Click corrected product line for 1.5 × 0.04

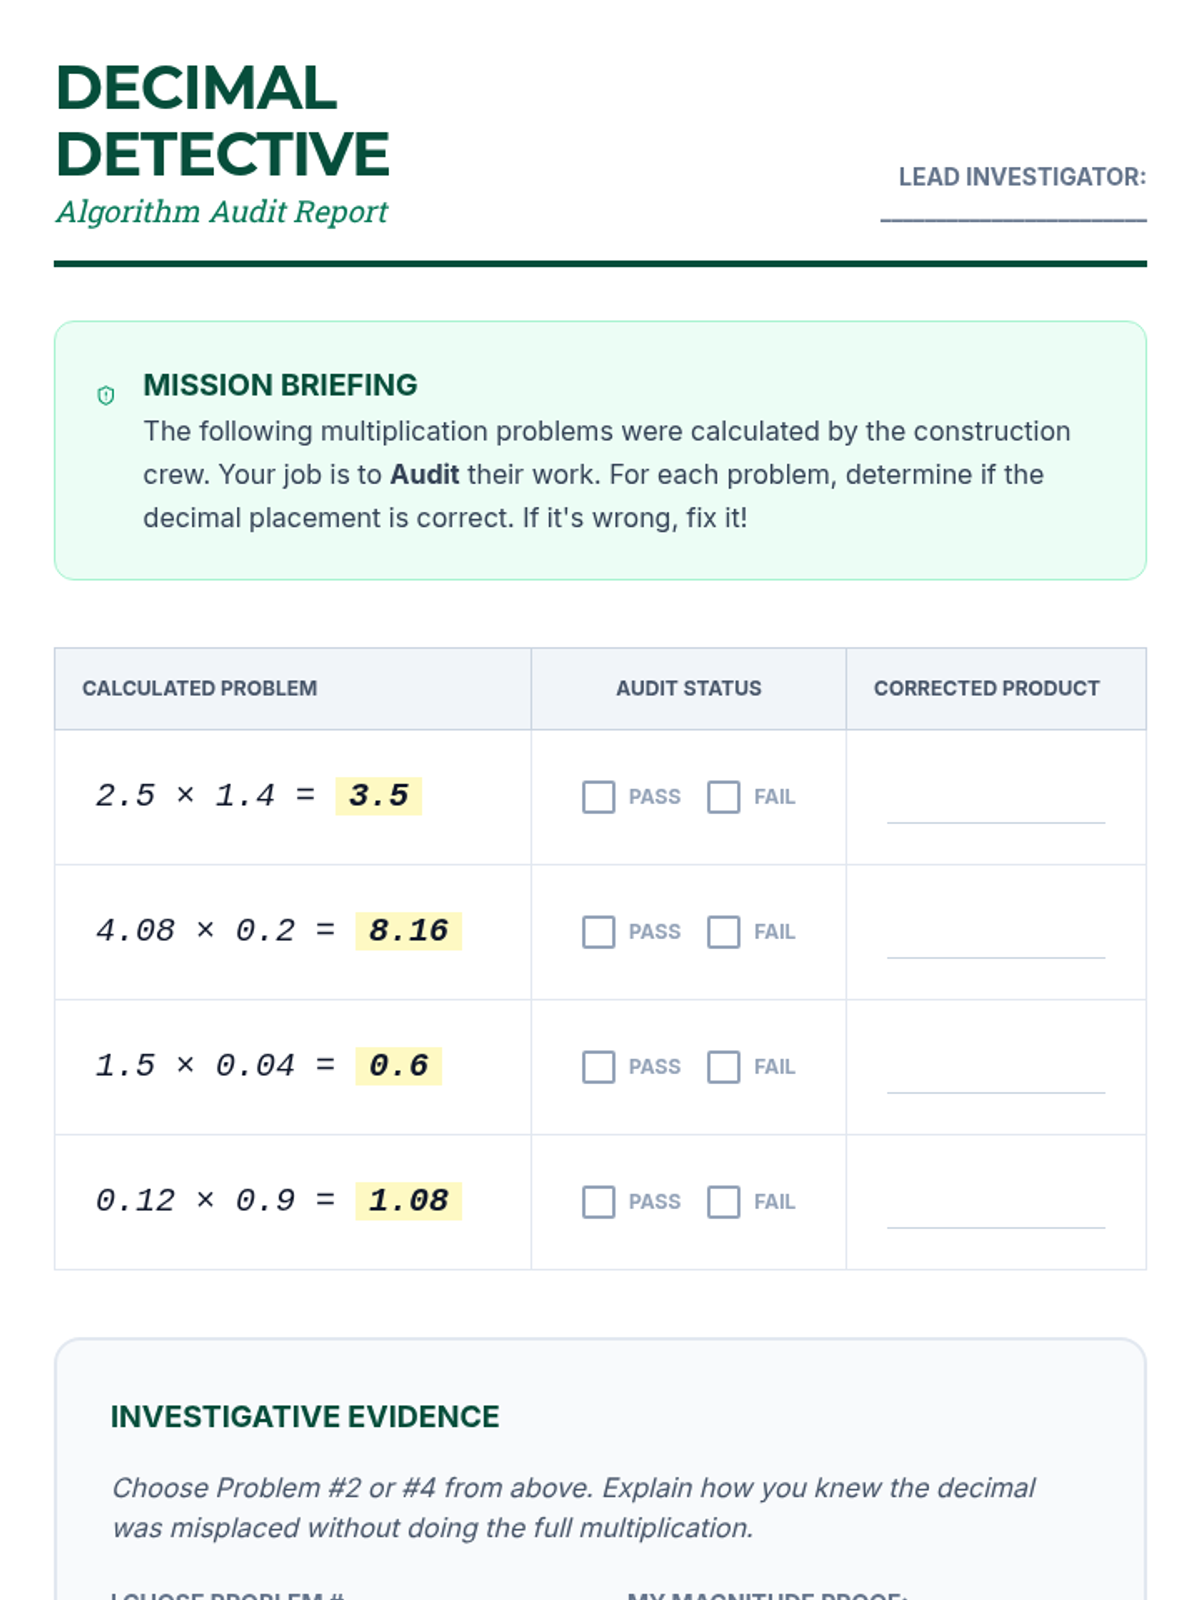995,1080
